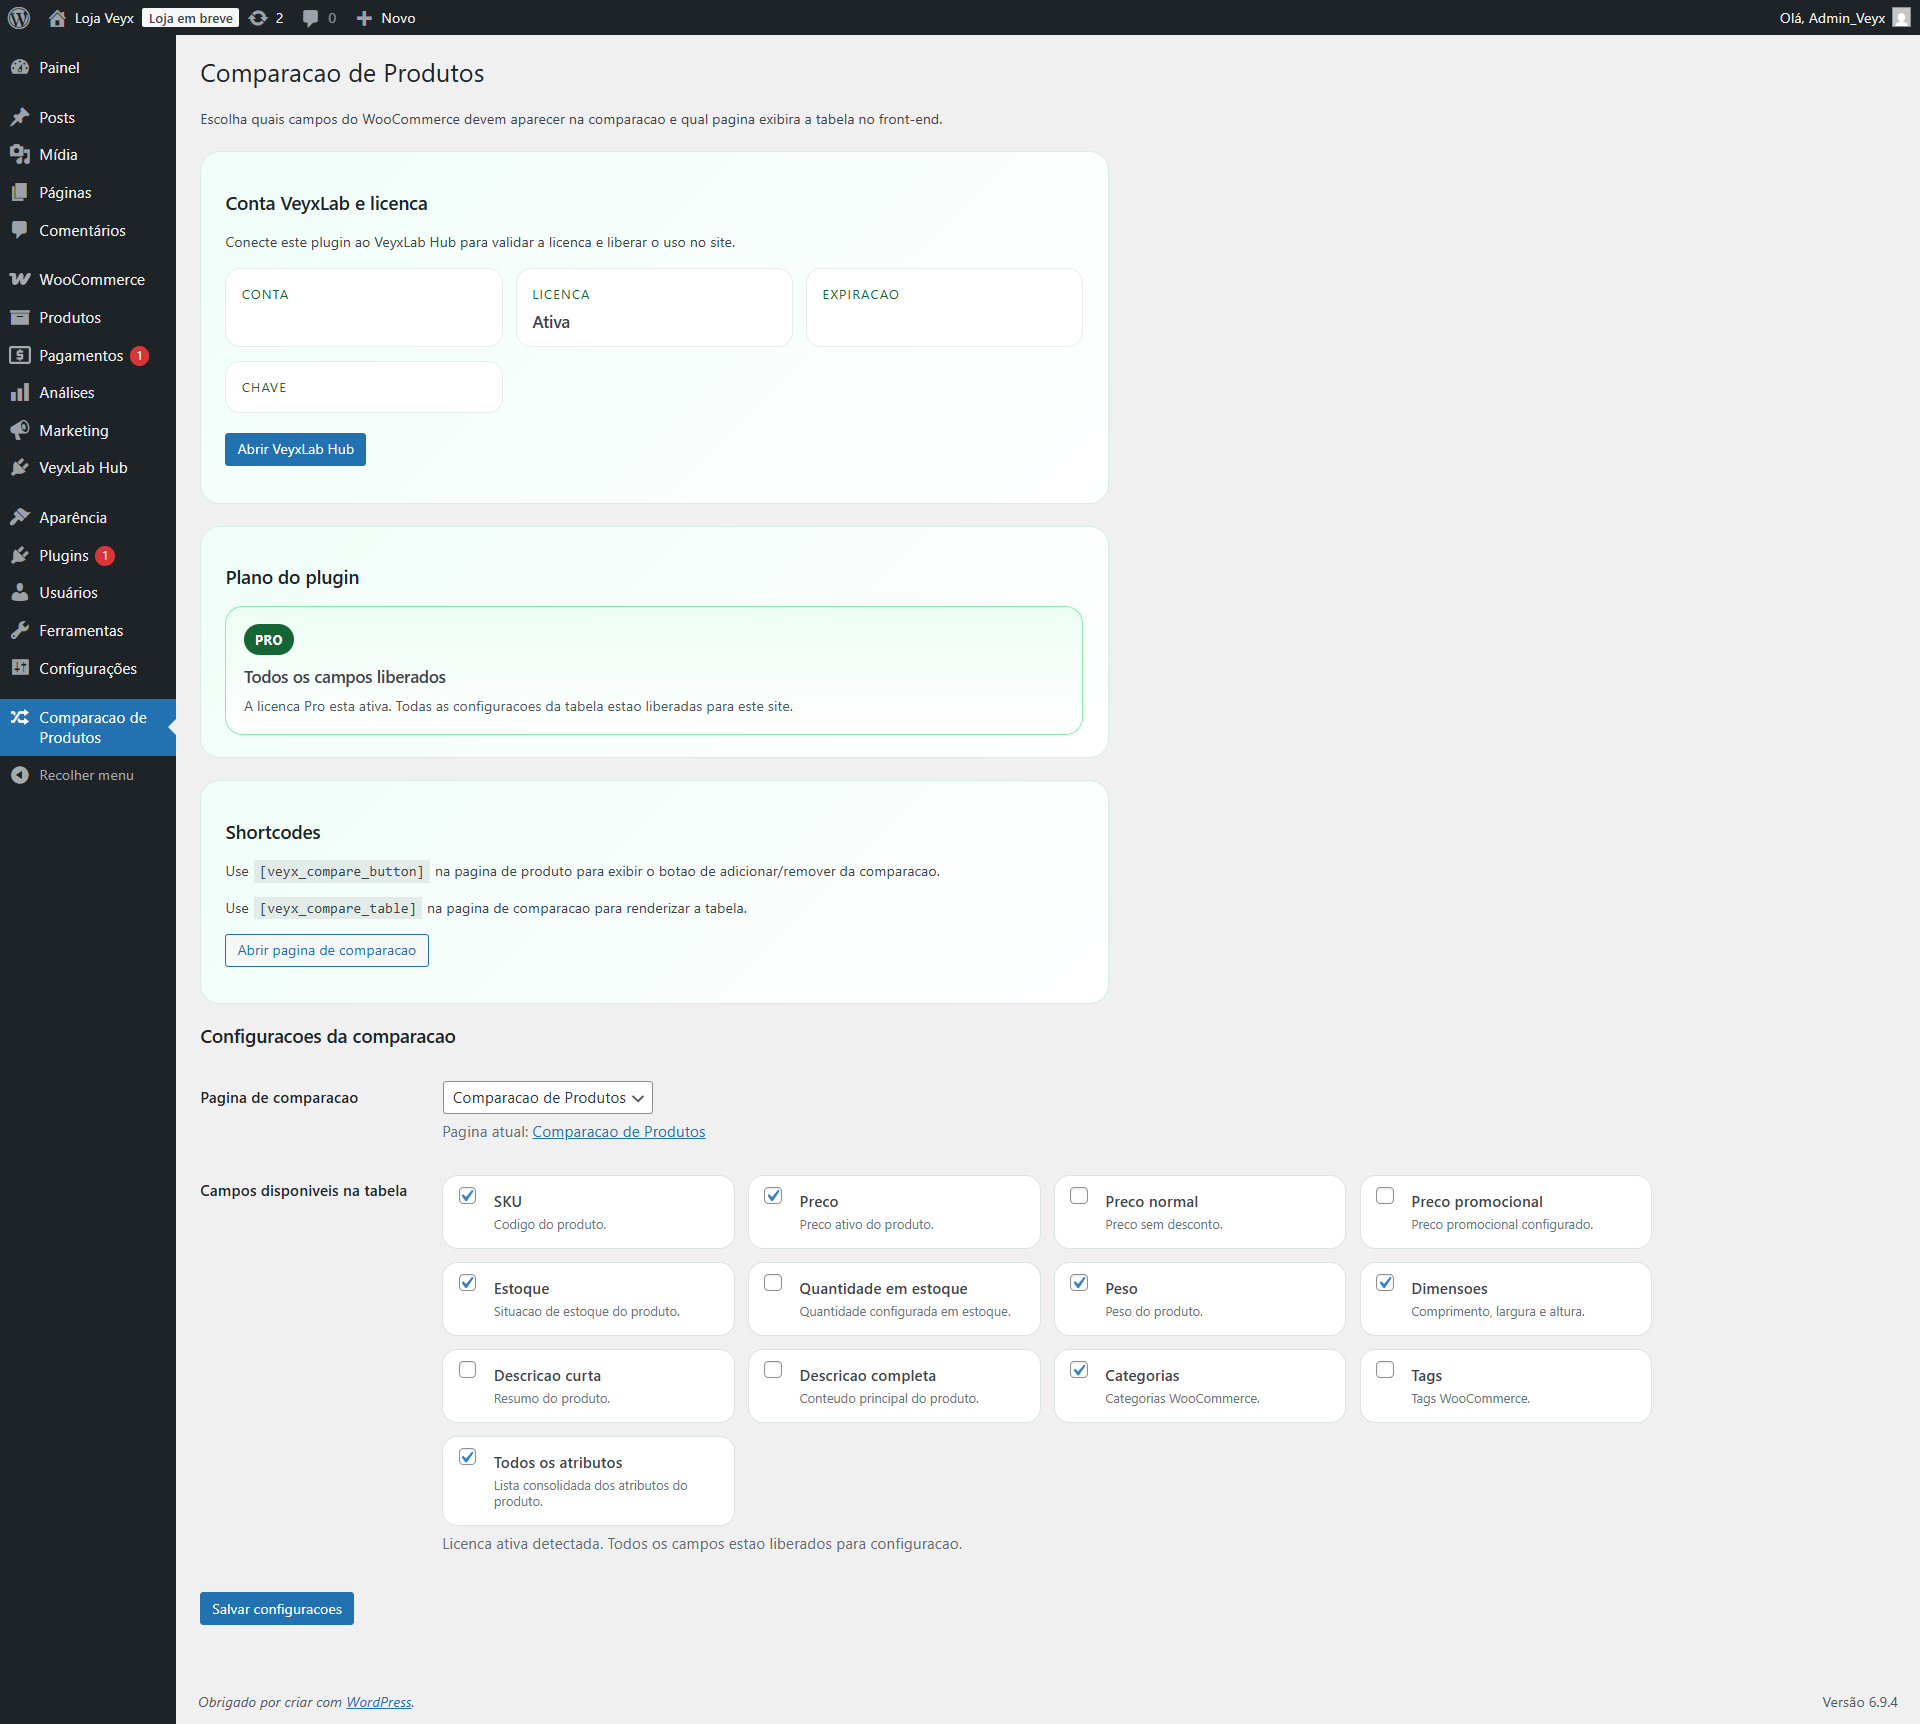Follow the Pagina atual Comparacao de Produtos link

point(618,1132)
